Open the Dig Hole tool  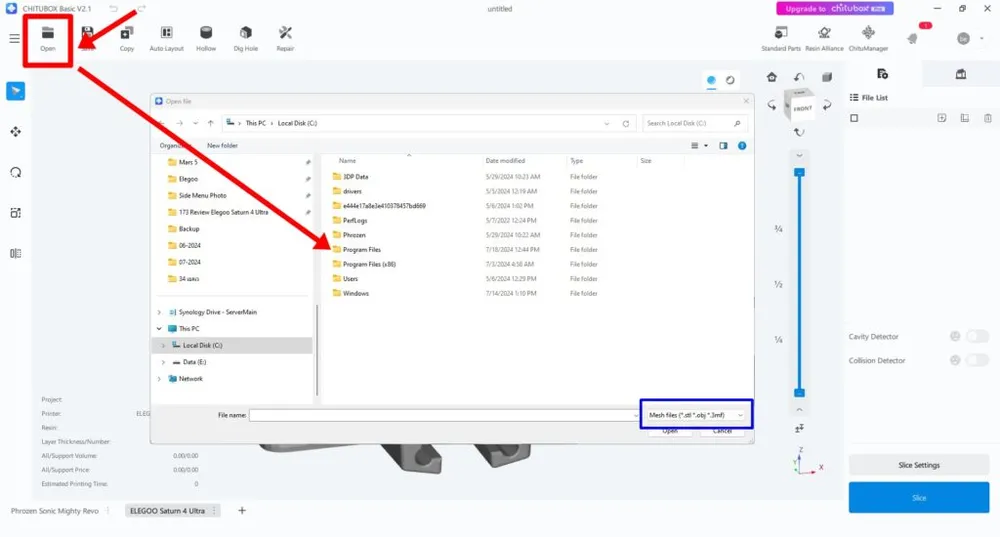coord(245,38)
